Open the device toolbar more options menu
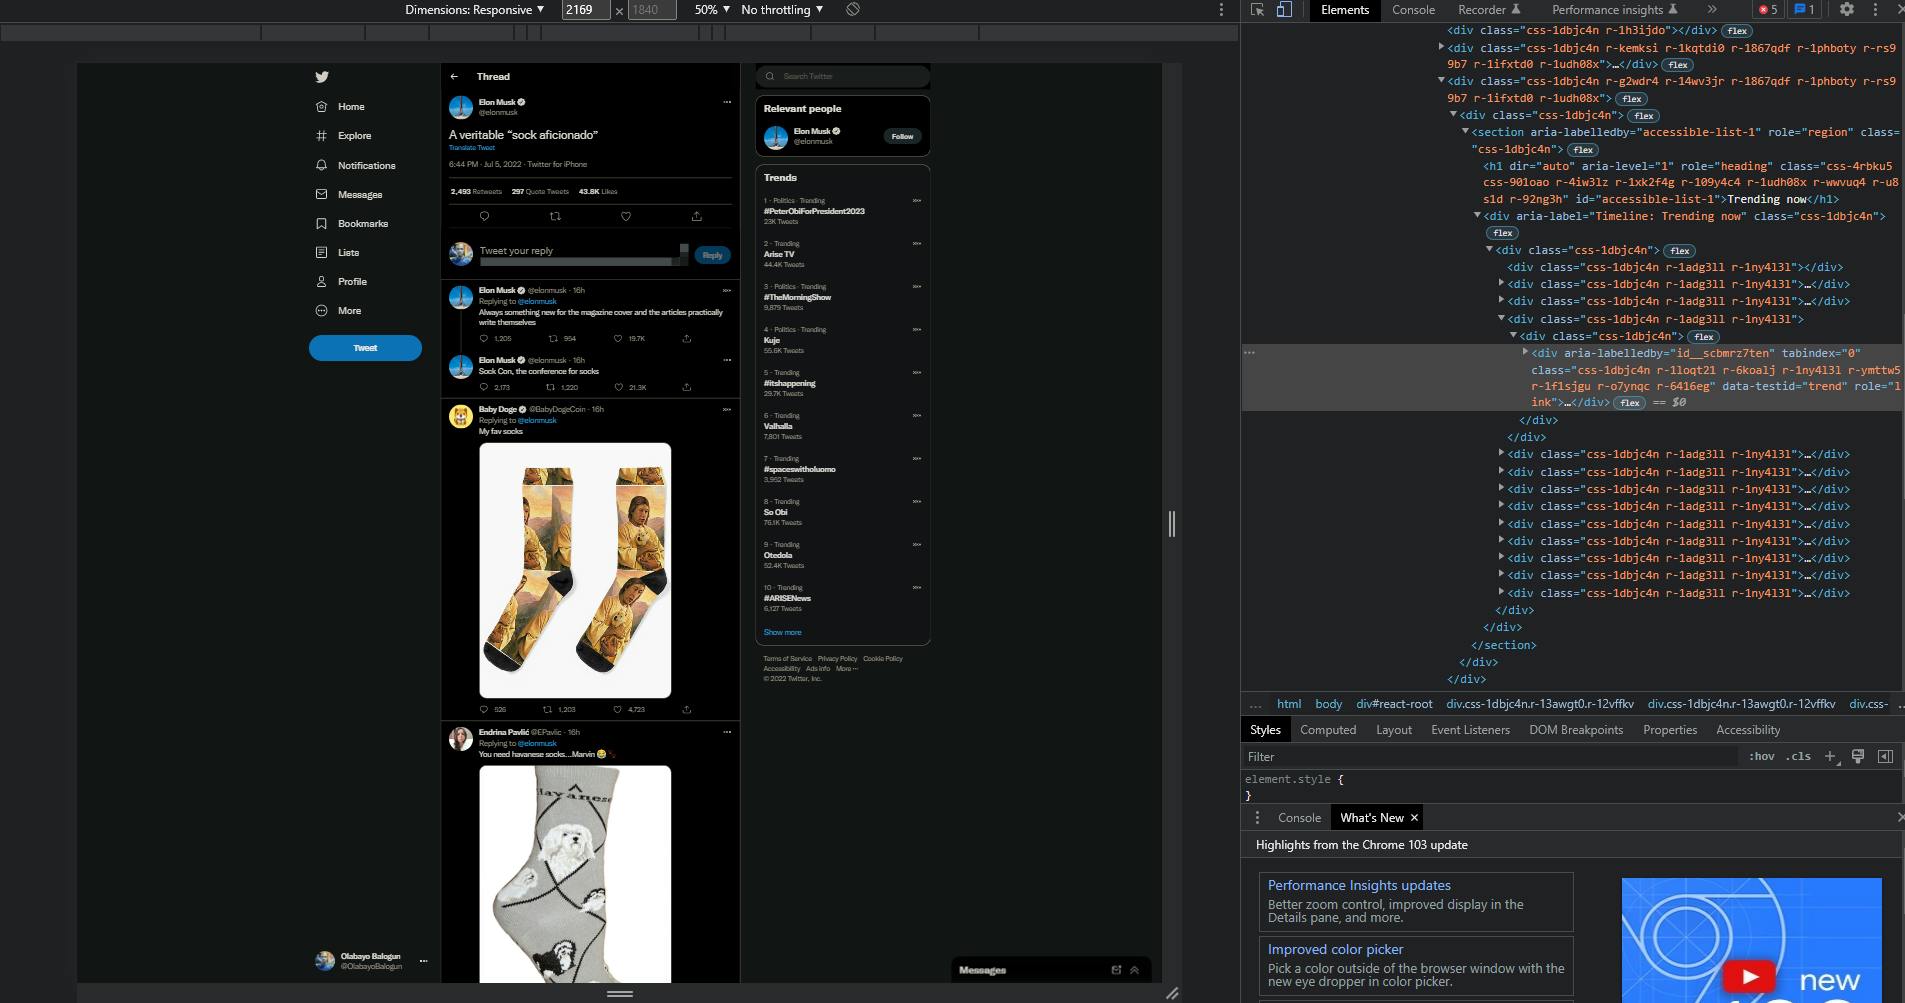Viewport: 1905px width, 1003px height. [x=1221, y=9]
